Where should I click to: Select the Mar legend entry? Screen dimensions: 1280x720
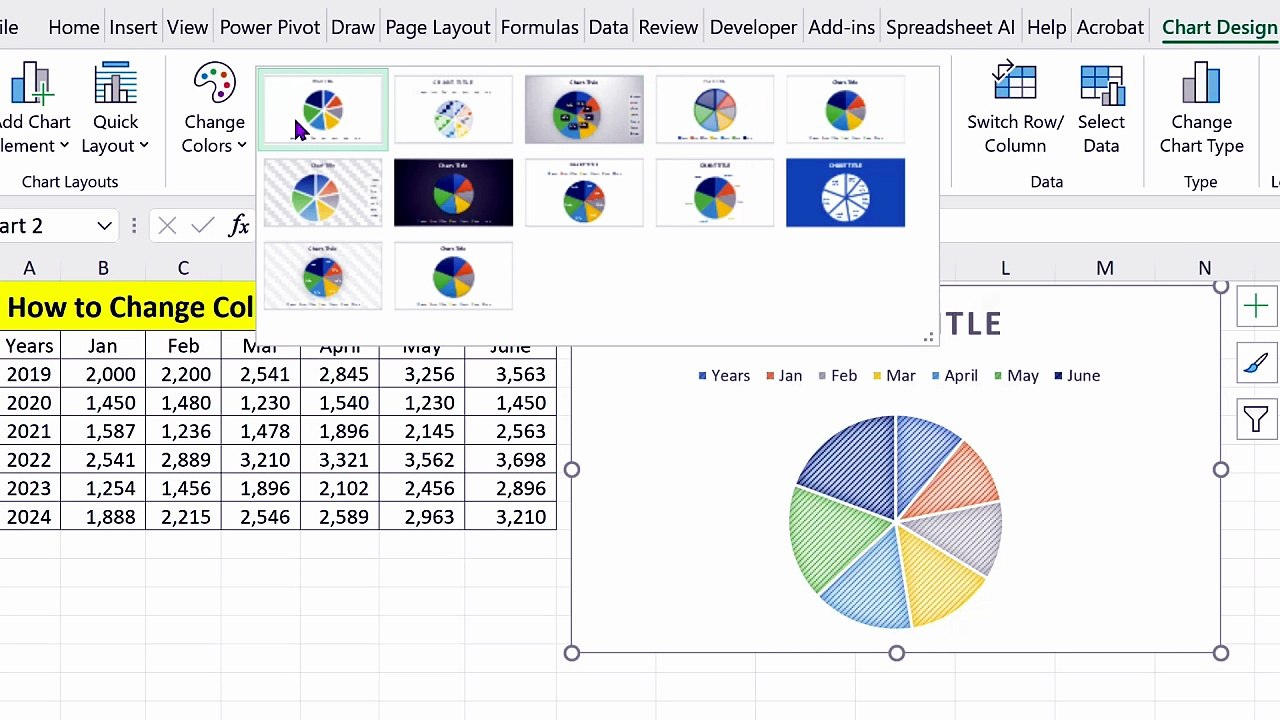point(894,376)
